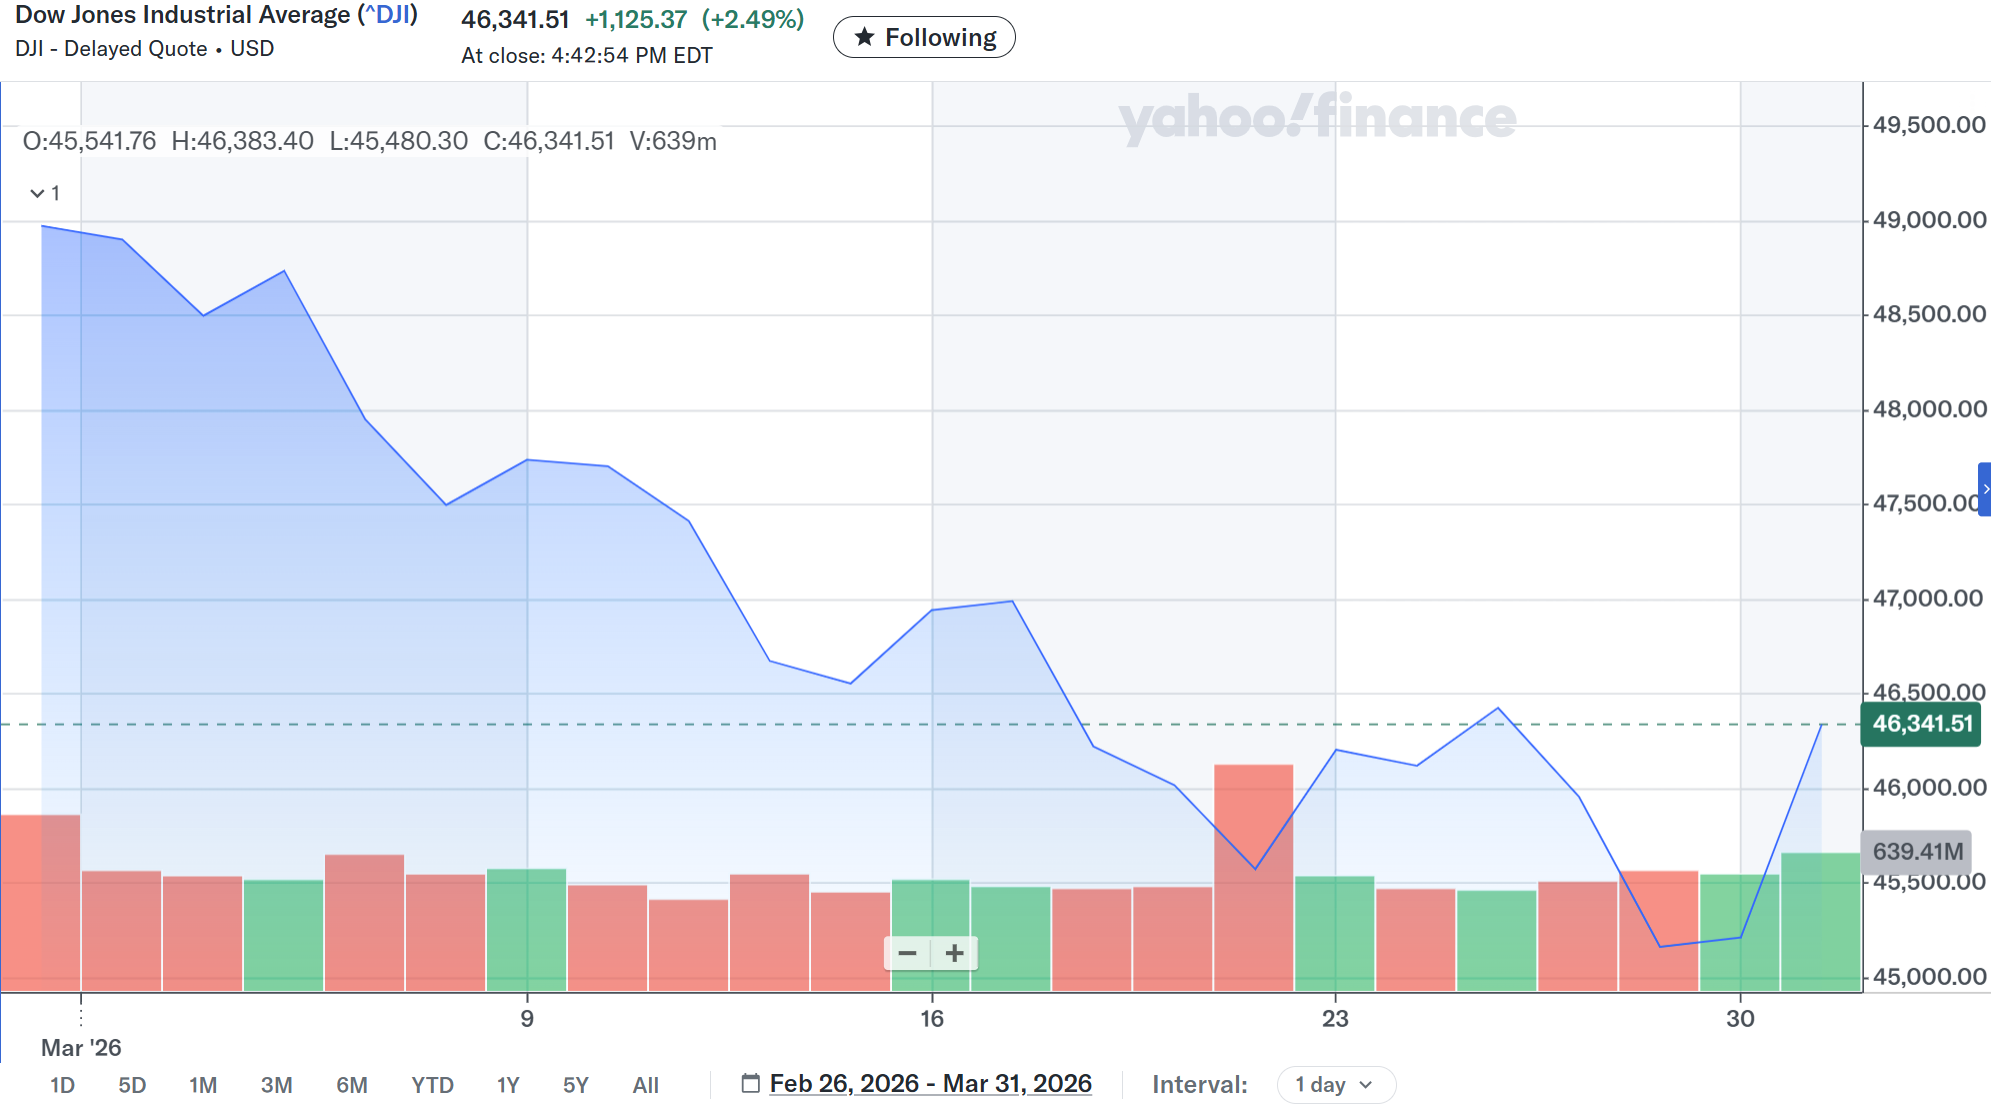Viewport: 1991px width, 1104px height.
Task: Choose the YTD time range
Action: (x=432, y=1085)
